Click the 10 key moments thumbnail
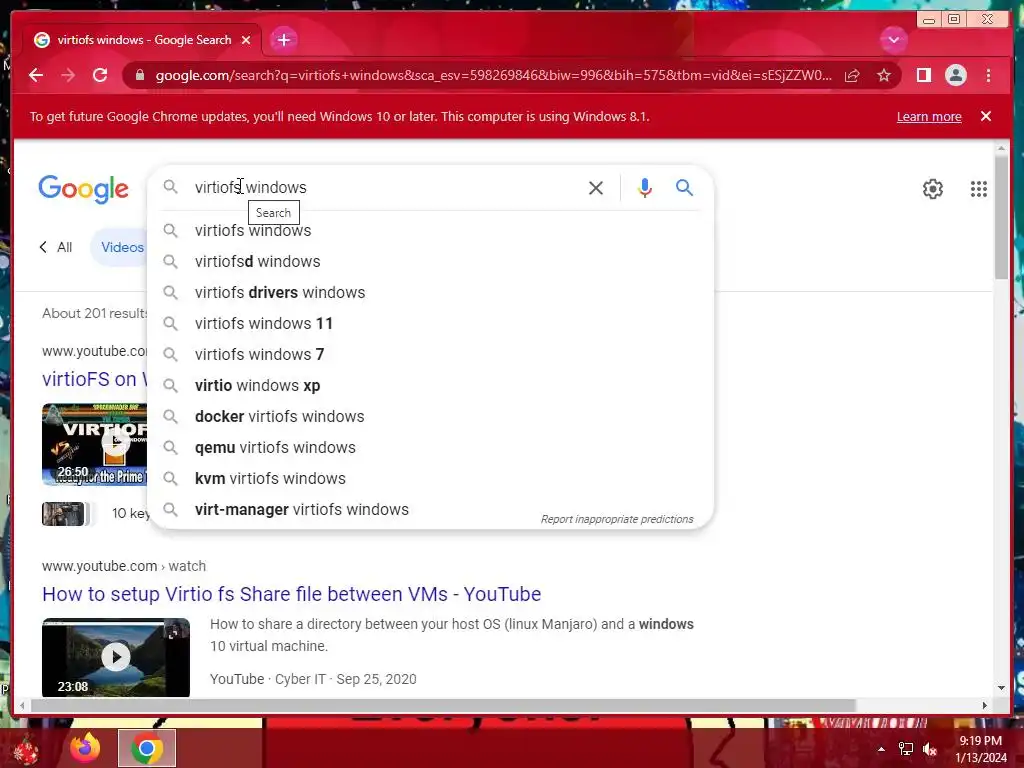 coord(63,514)
